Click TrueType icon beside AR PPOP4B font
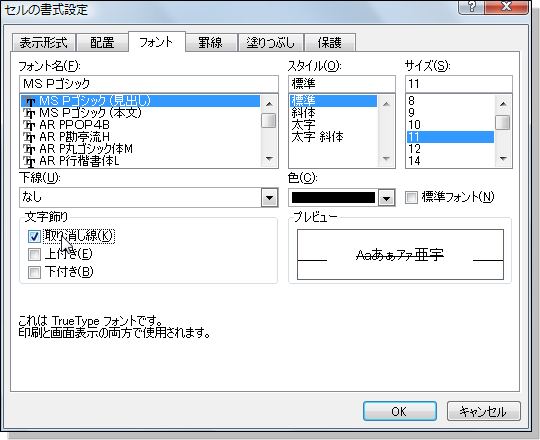540x440 pixels. point(29,125)
